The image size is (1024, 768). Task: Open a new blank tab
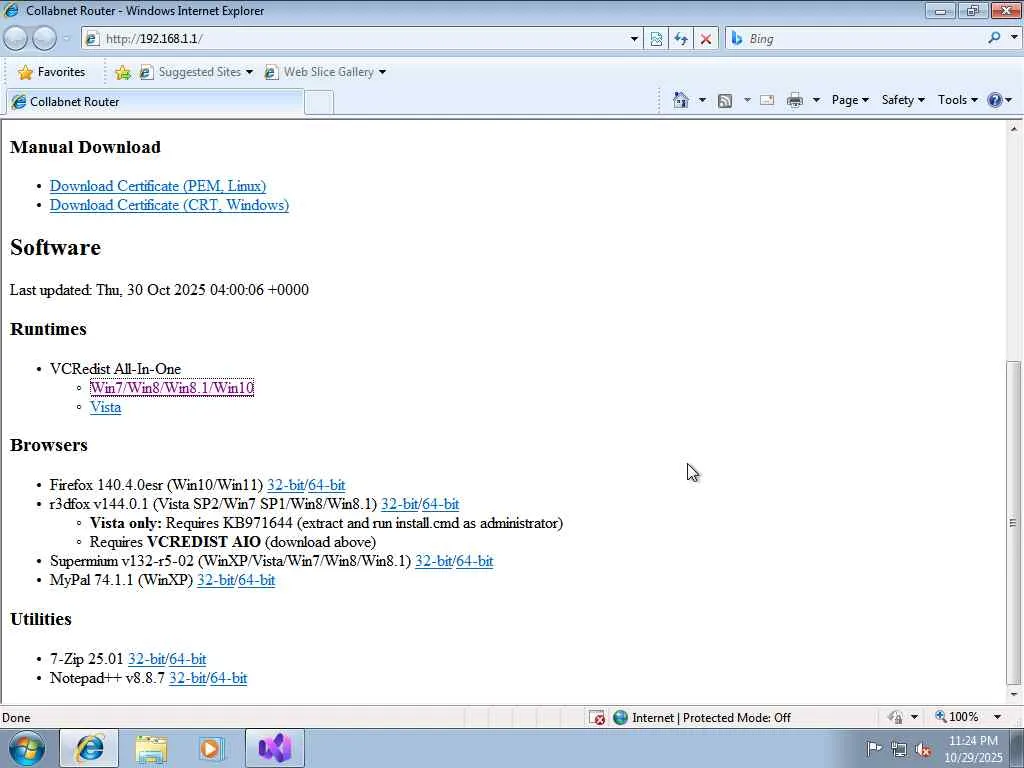point(319,103)
